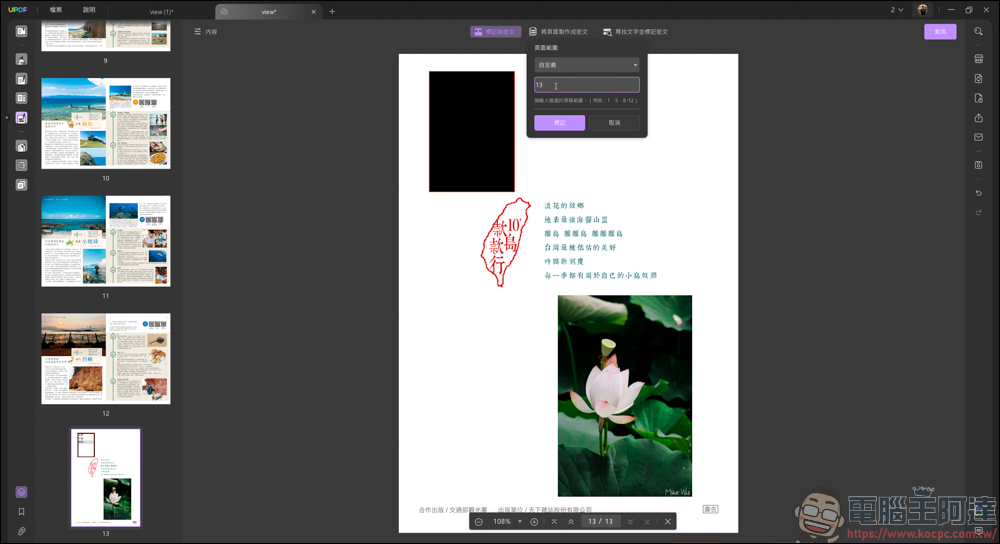This screenshot has width=1000, height=544.
Task: Open the attachment paperclip icon
Action: click(x=21, y=531)
